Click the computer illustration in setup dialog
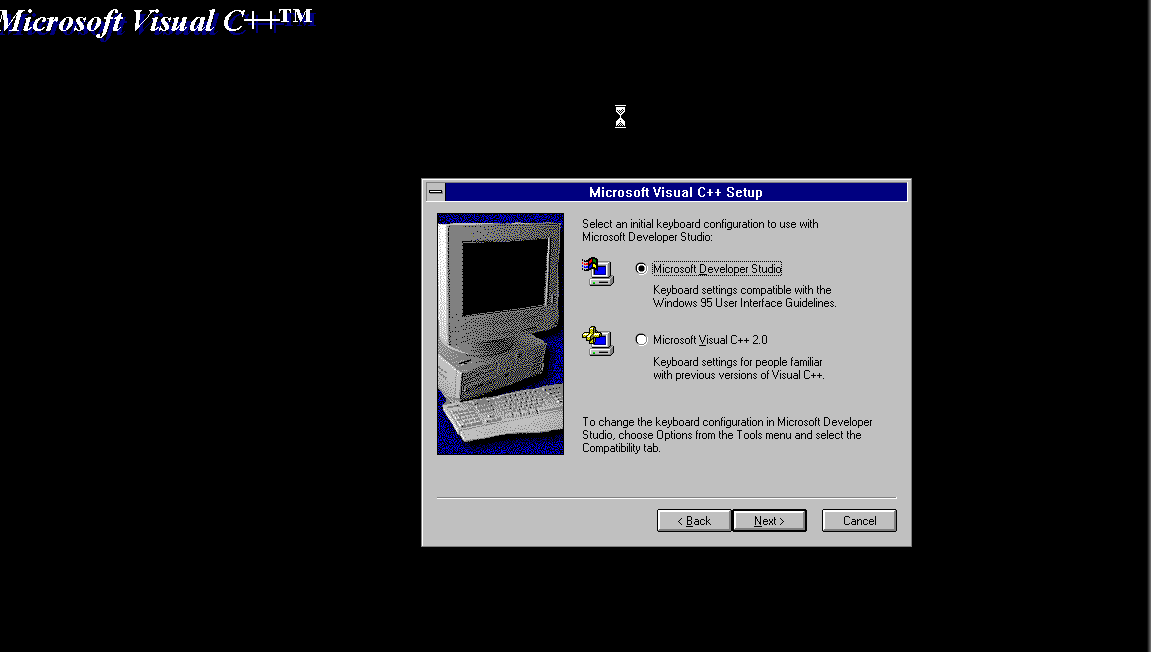This screenshot has height=652, width=1151. pyautogui.click(x=501, y=334)
